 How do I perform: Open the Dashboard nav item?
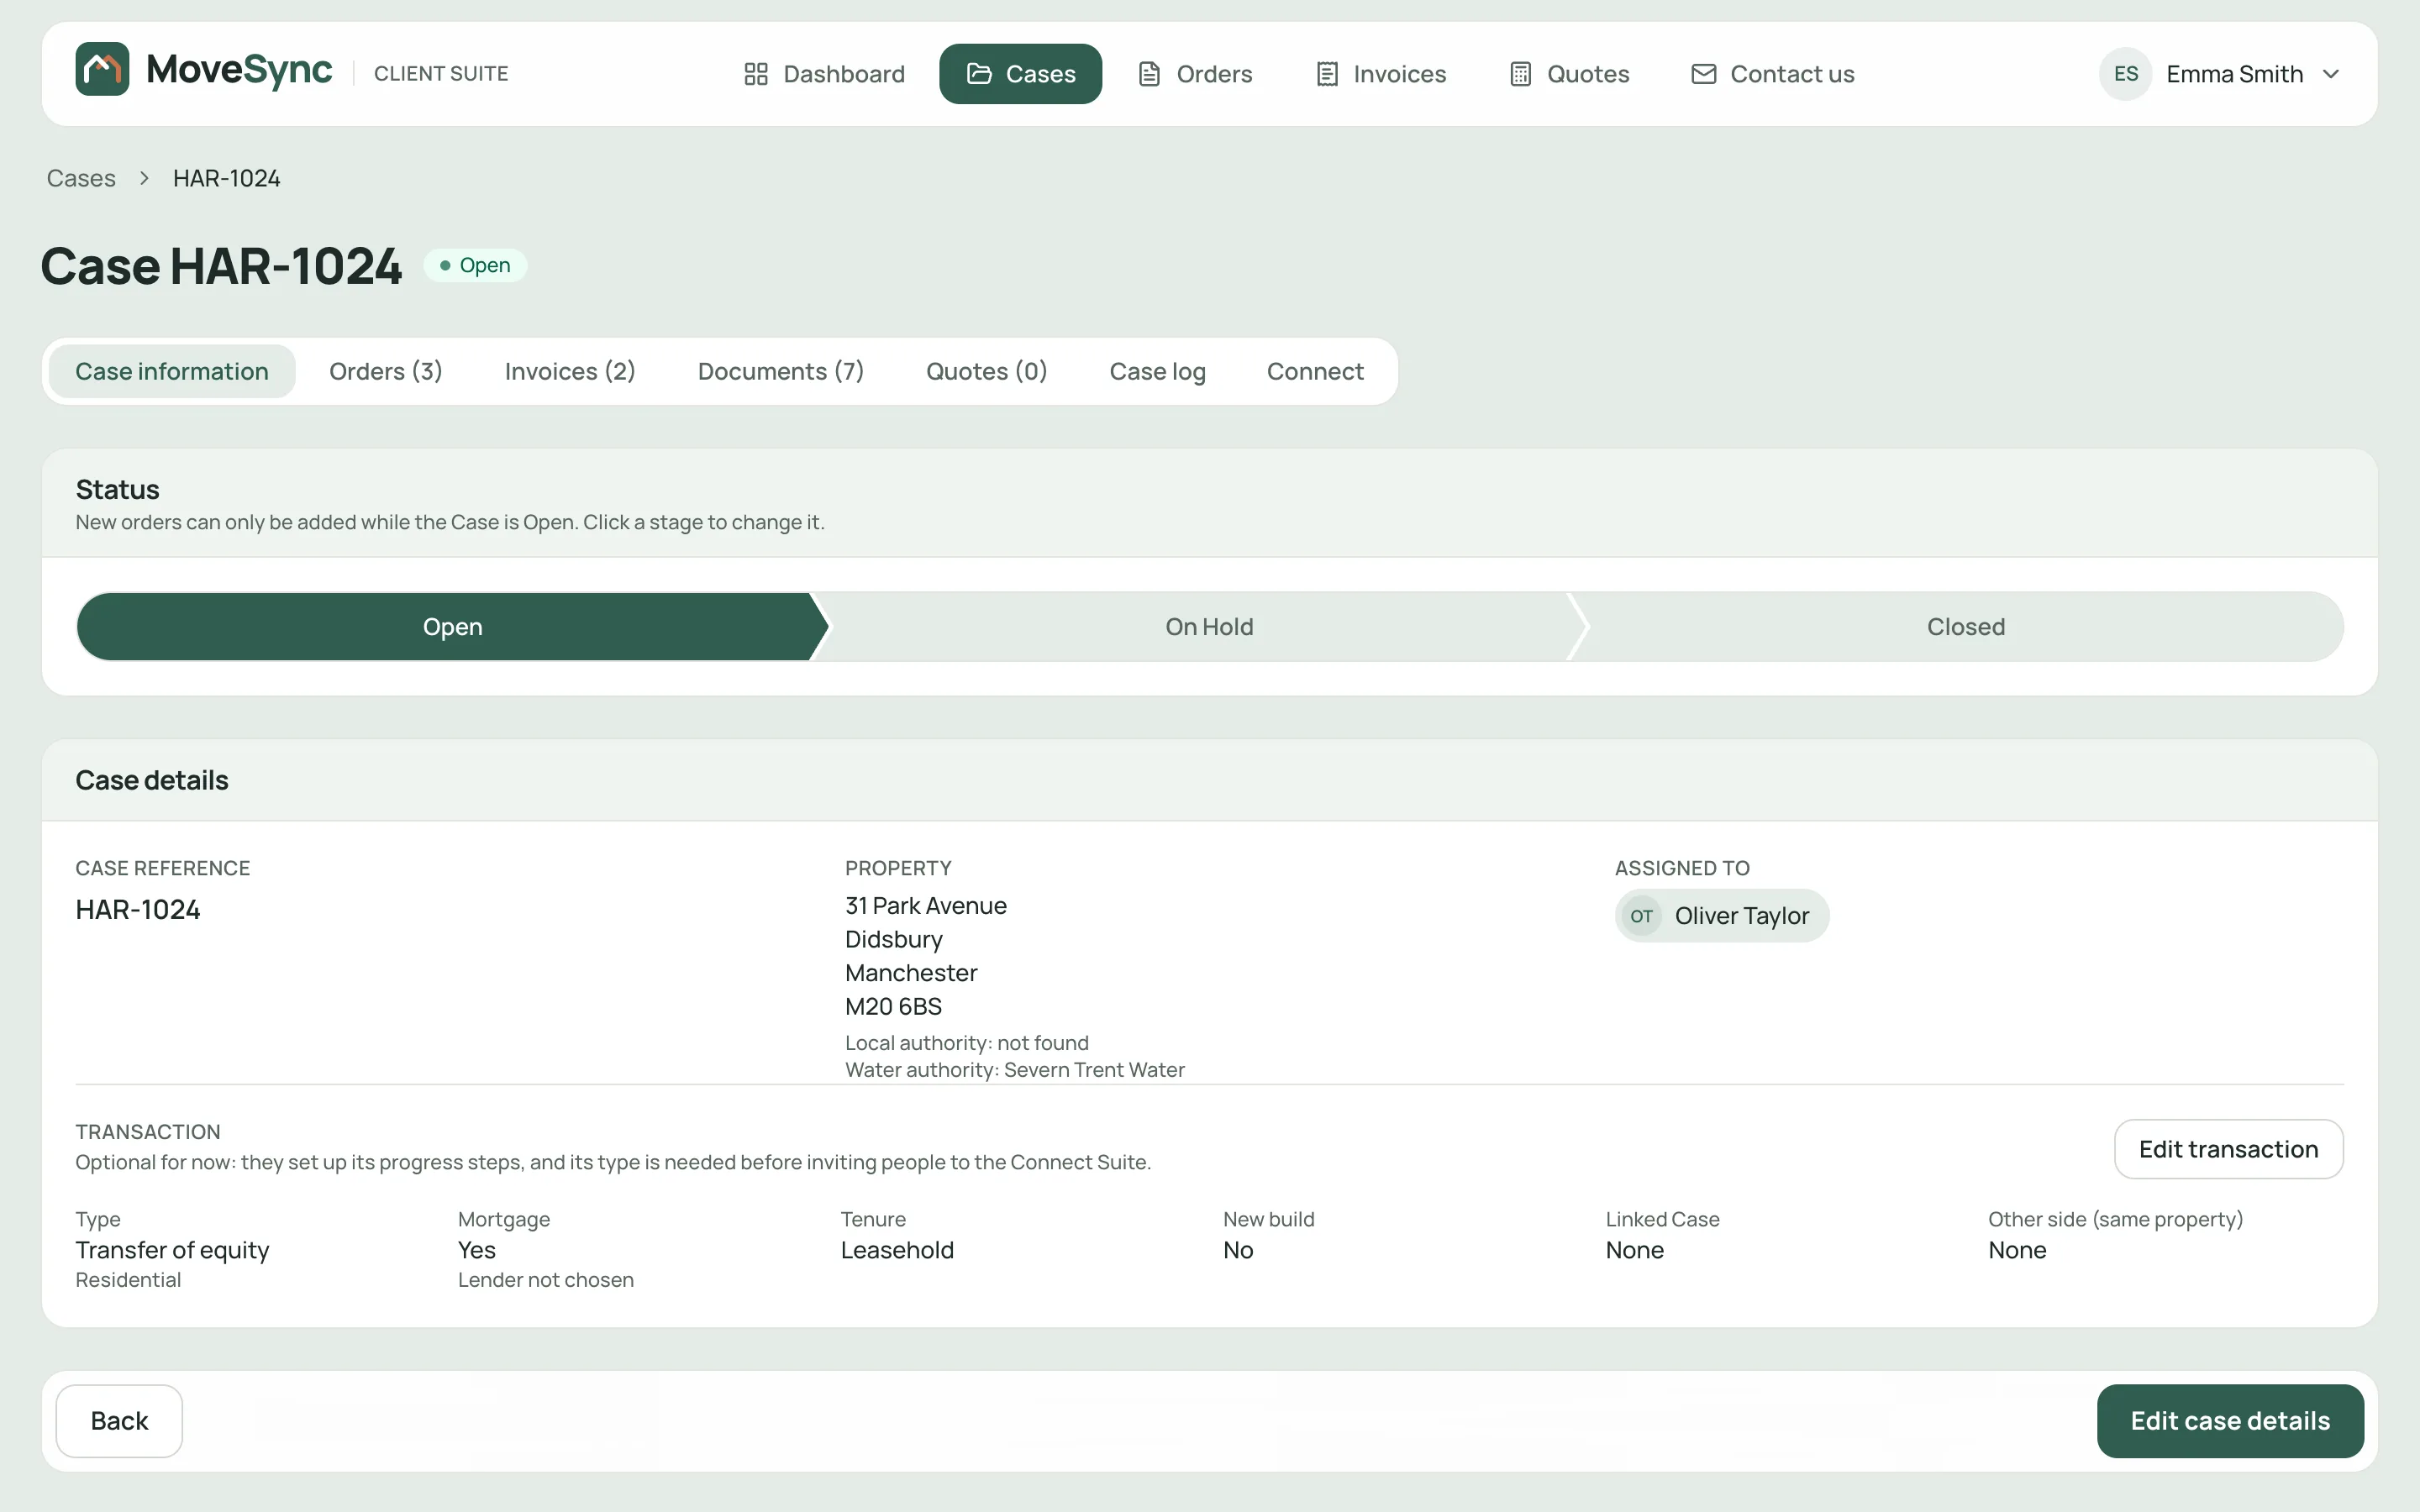824,74
